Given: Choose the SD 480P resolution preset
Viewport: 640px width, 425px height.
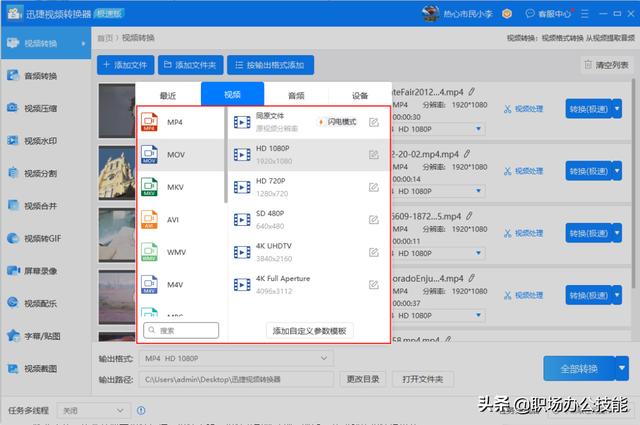Looking at the screenshot, I should [x=308, y=220].
